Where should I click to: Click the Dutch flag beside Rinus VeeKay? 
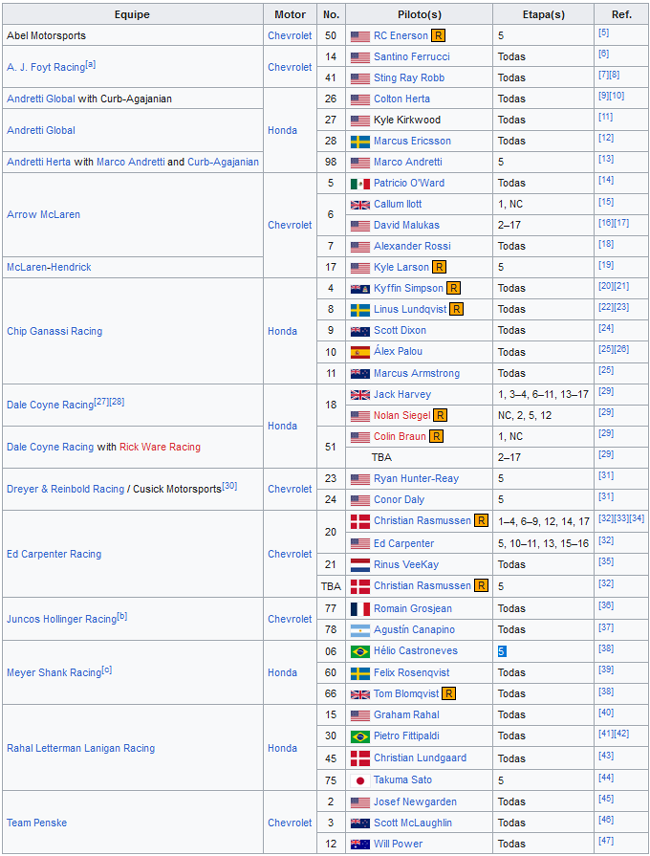pyautogui.click(x=360, y=565)
